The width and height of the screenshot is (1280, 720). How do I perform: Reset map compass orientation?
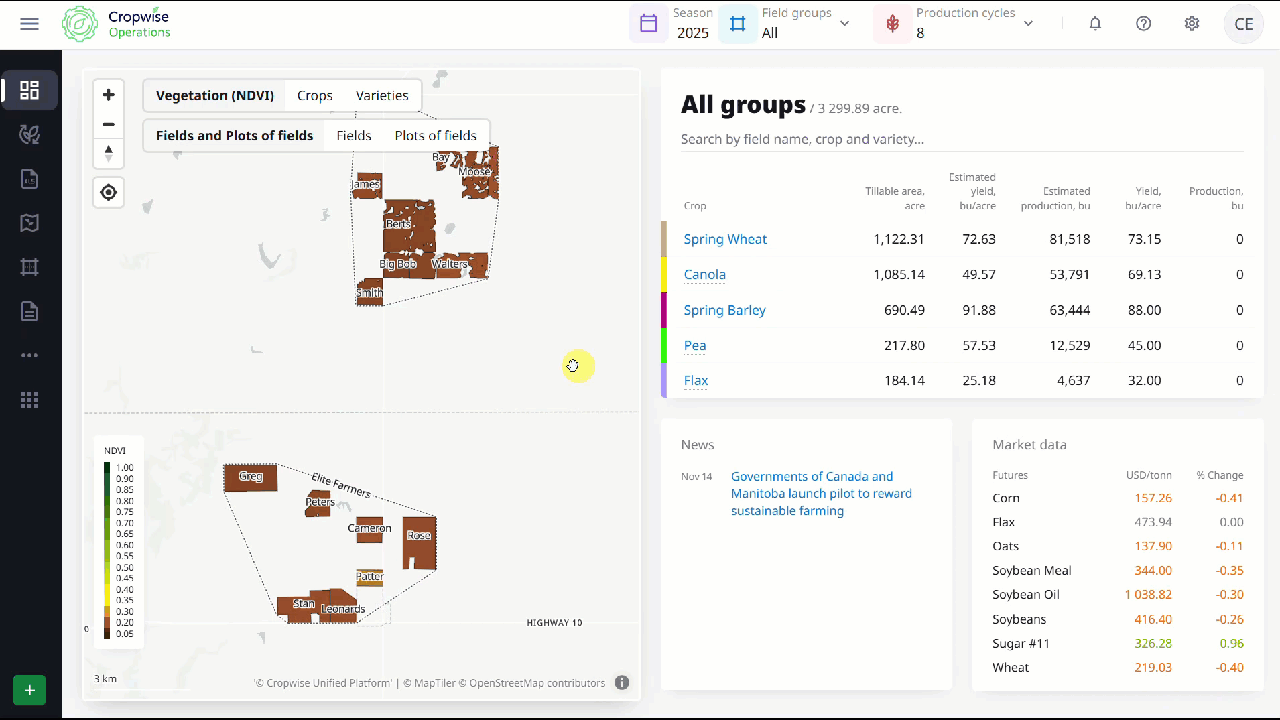click(109, 153)
